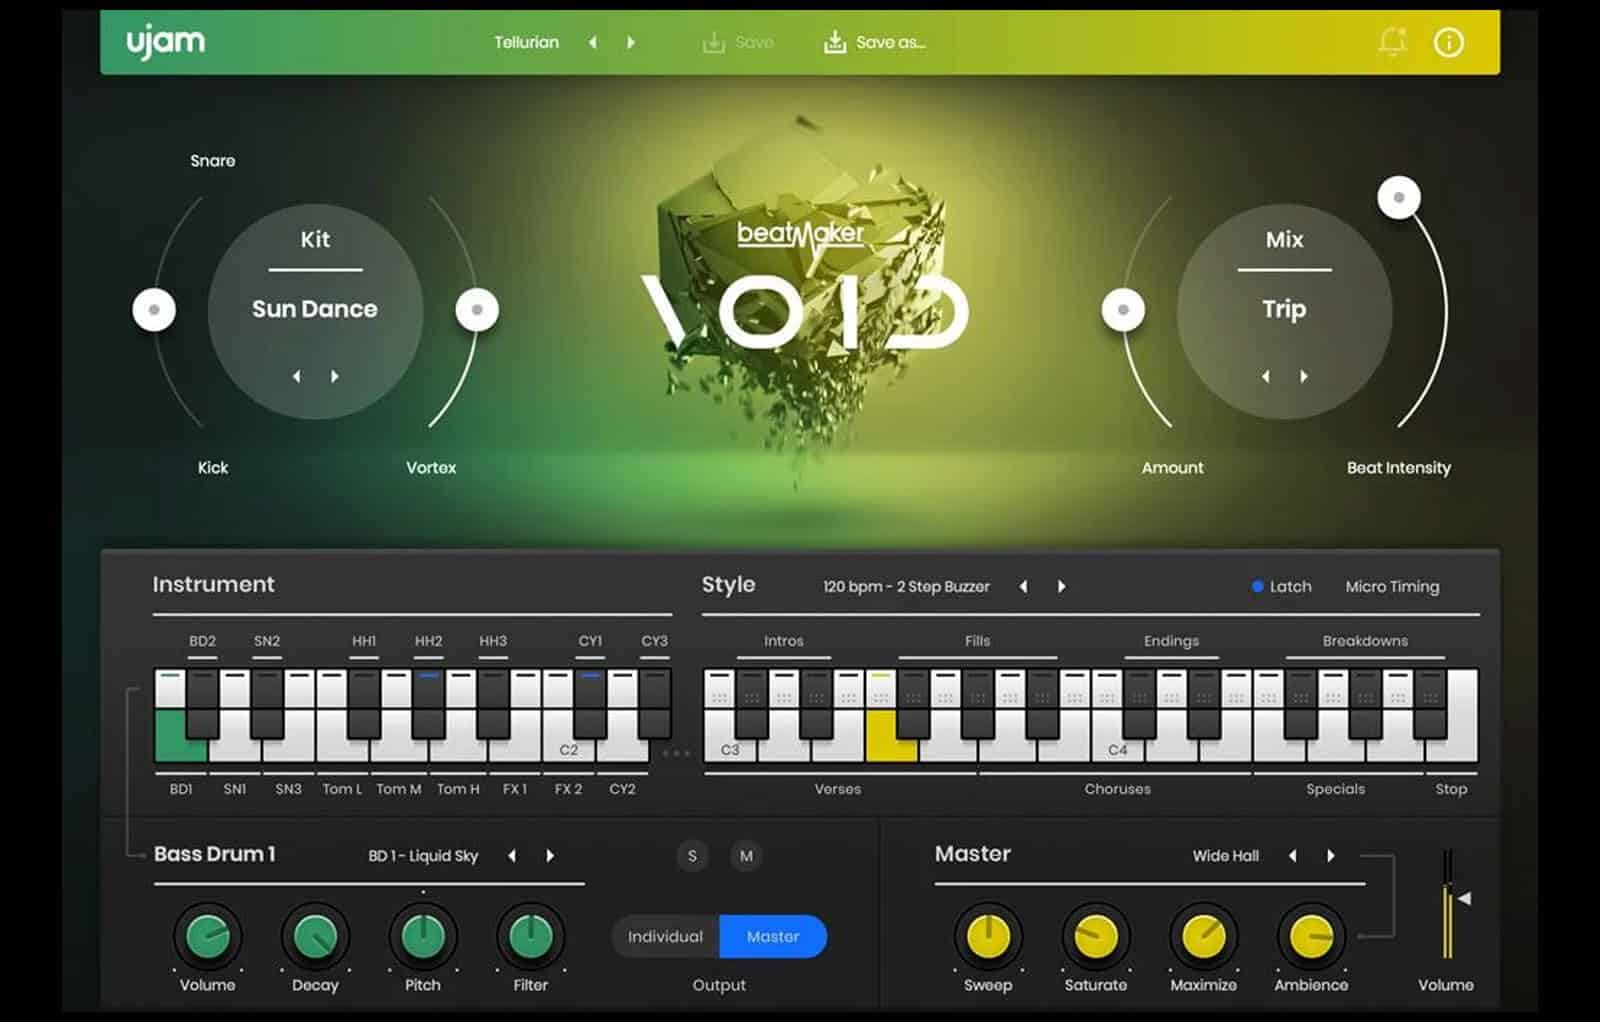
Task: Click the Sun Dance kit name
Action: tap(315, 309)
